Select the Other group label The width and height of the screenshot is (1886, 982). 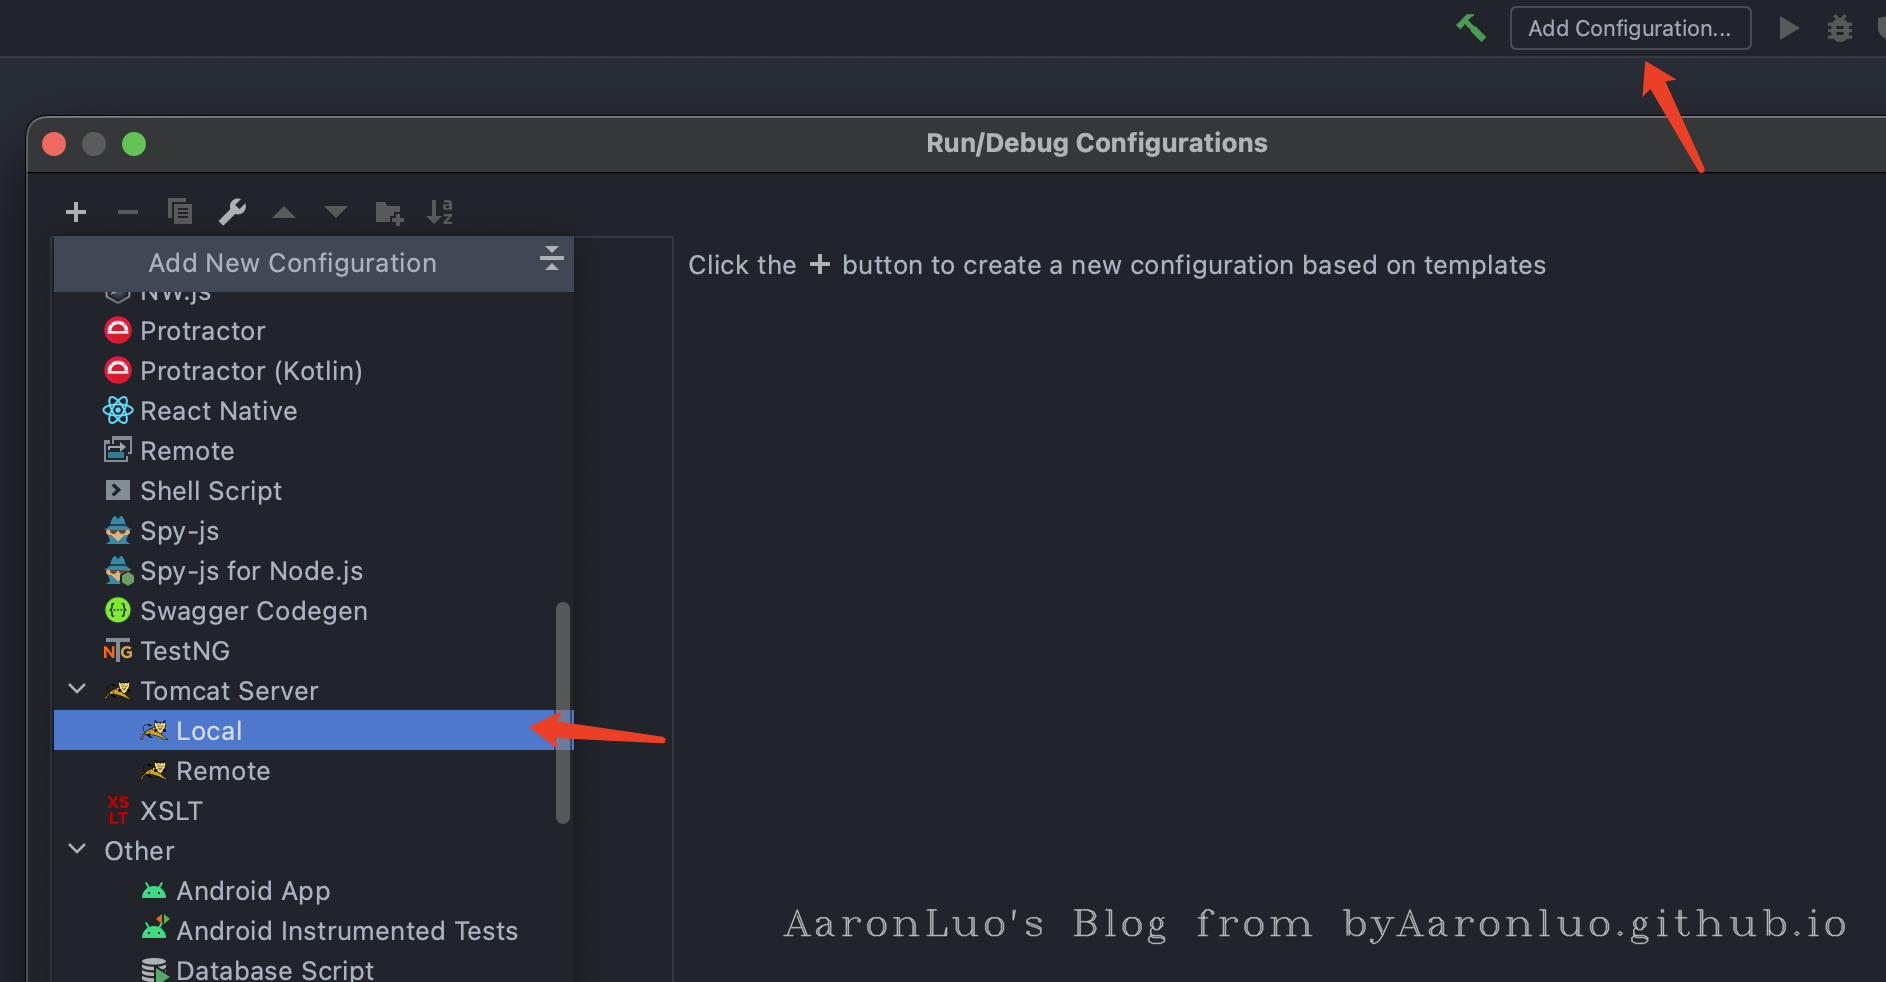click(x=139, y=851)
